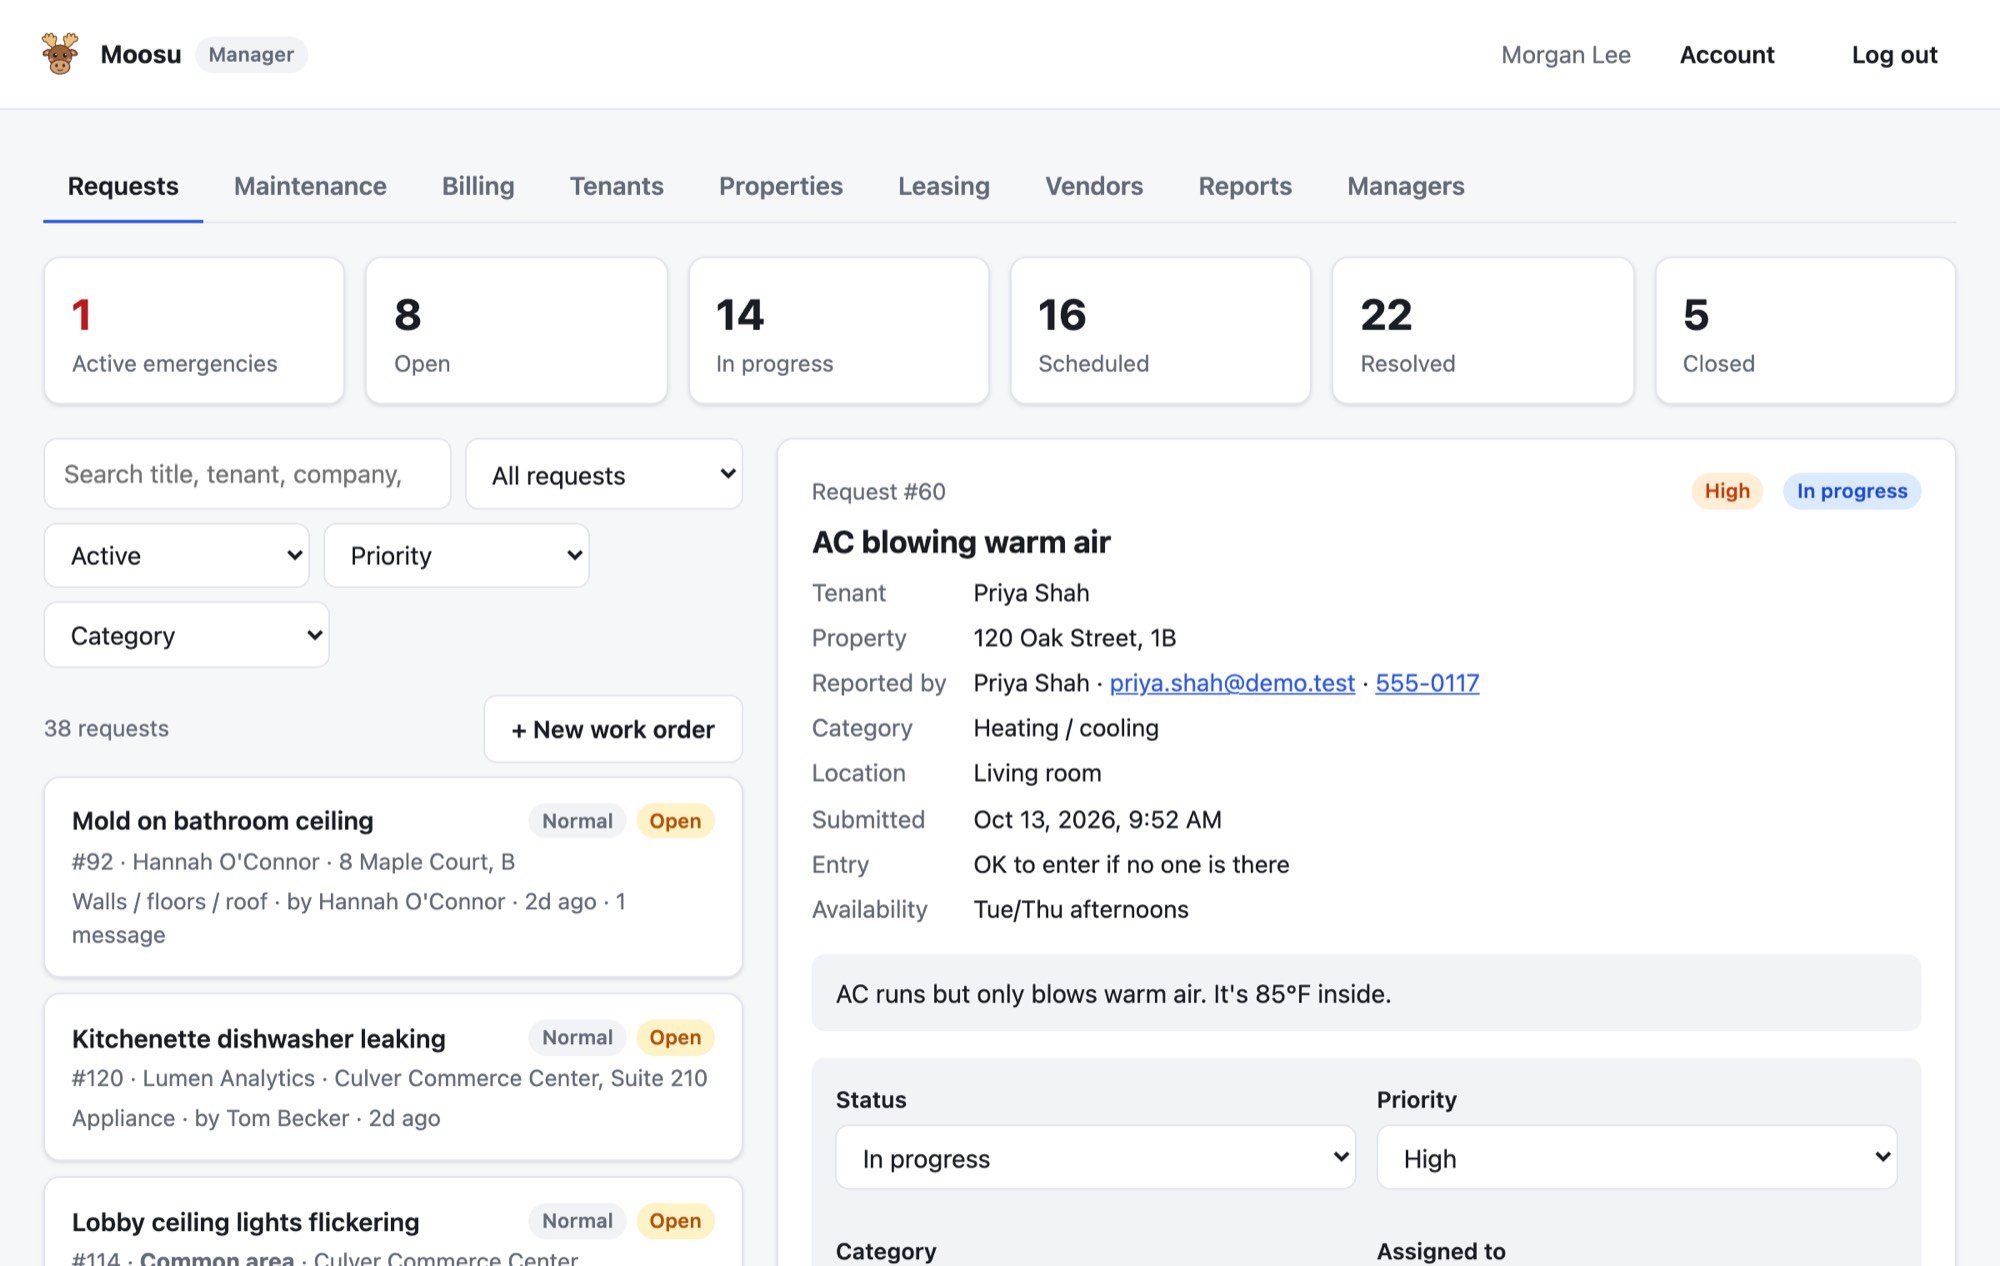Click the 555-0117 phone link

(x=1427, y=683)
